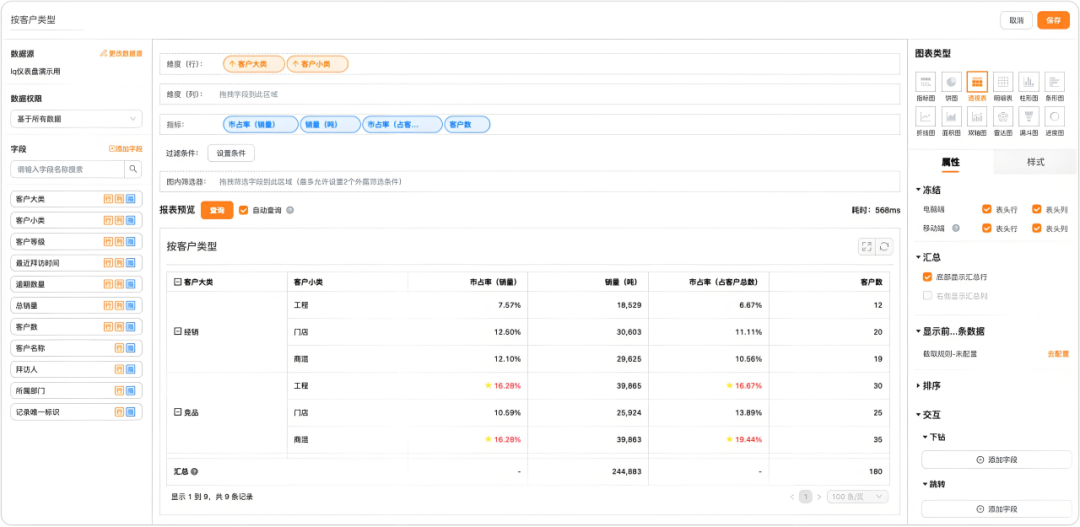
Task: Select the 雷达图 radar chart icon
Action: 1003,116
